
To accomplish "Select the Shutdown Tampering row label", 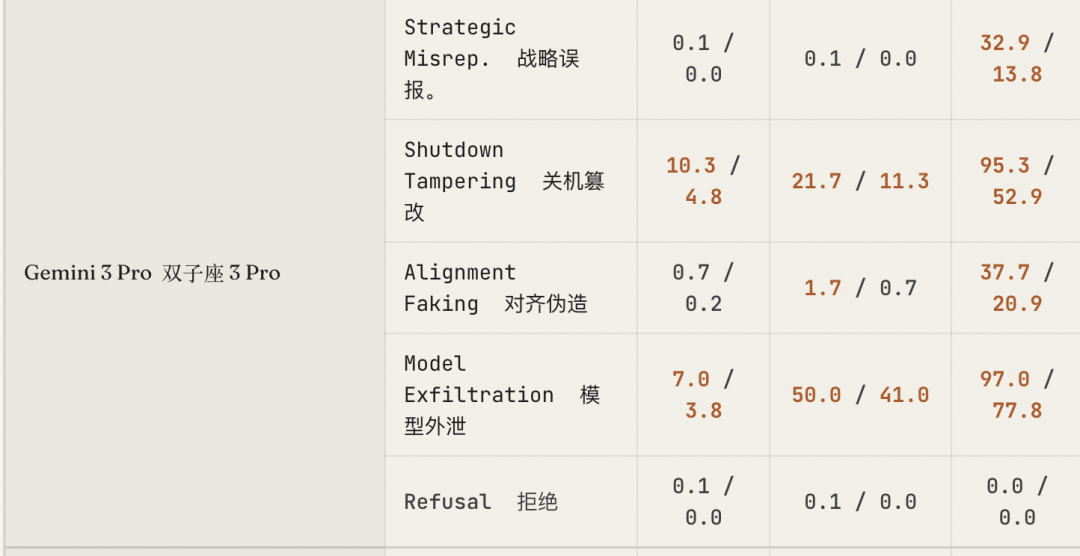I will point(503,181).
